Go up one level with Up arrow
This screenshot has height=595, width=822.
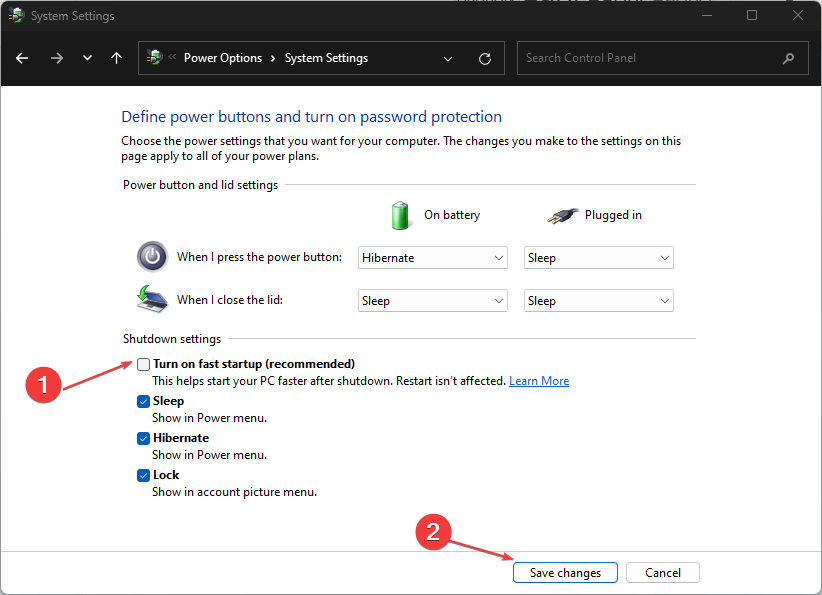tap(116, 58)
